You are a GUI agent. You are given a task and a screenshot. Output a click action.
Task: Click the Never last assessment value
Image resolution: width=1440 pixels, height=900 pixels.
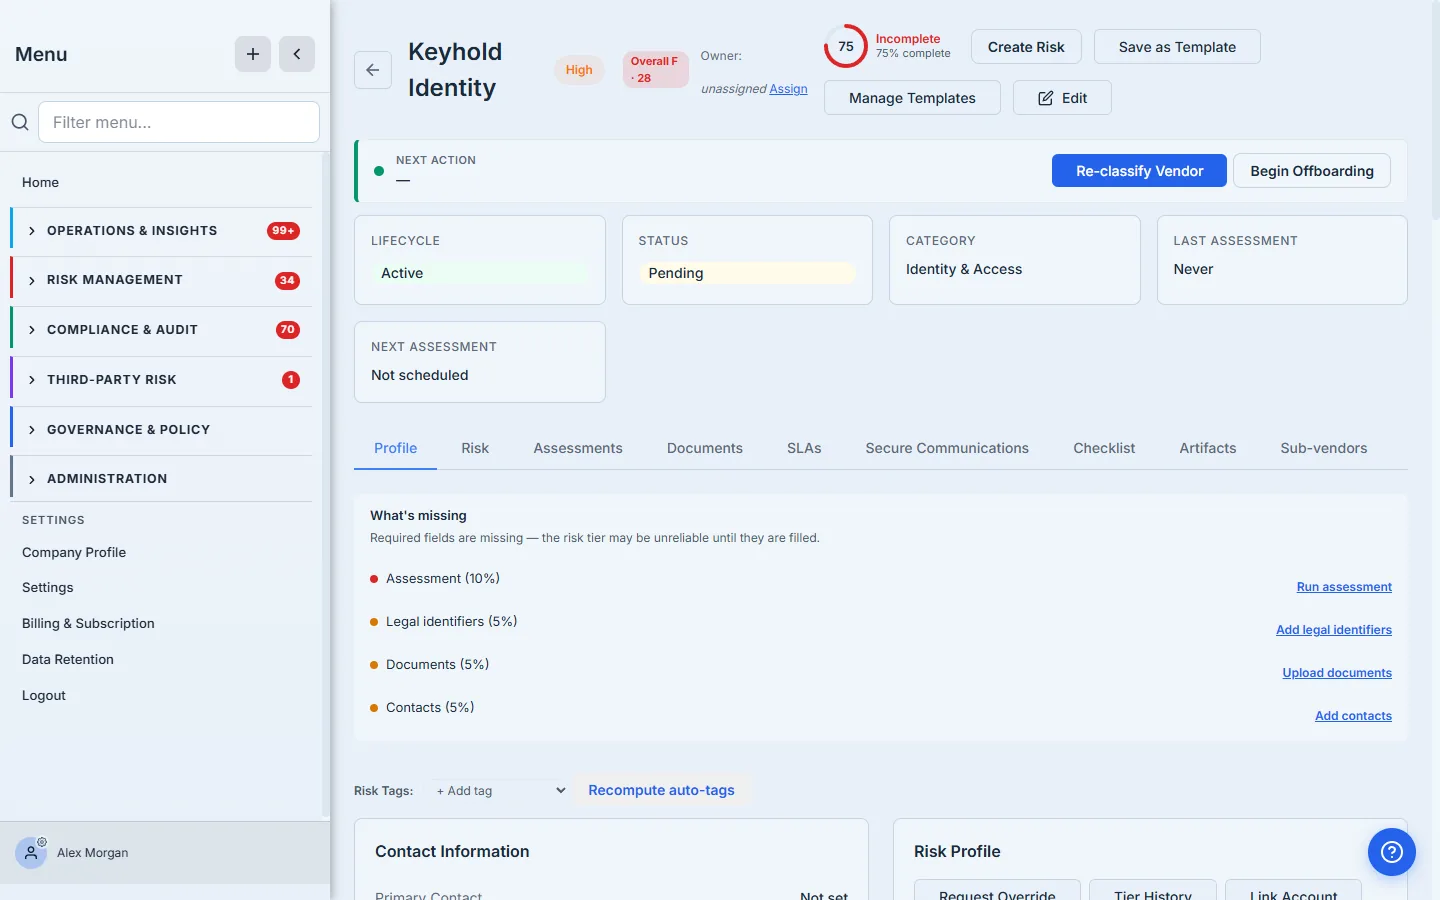pos(1193,269)
